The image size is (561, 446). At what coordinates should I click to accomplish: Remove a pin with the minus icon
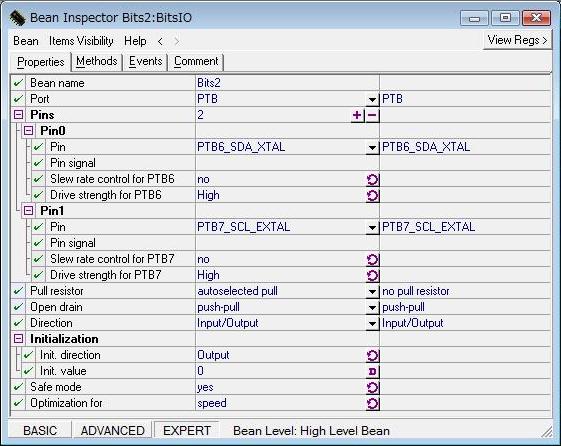pos(372,115)
